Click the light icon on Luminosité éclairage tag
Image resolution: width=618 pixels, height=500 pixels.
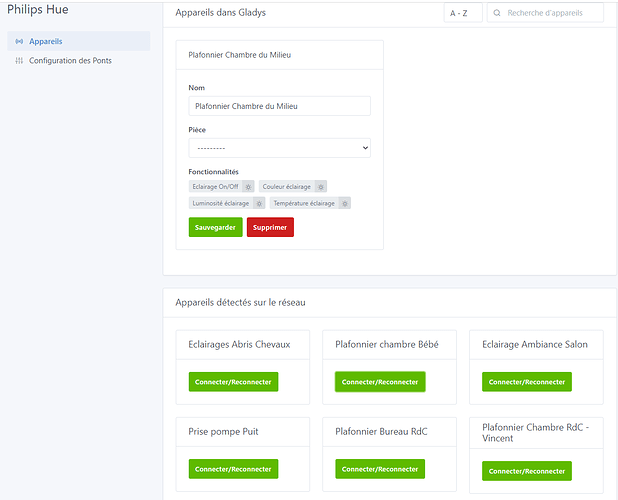[x=259, y=203]
